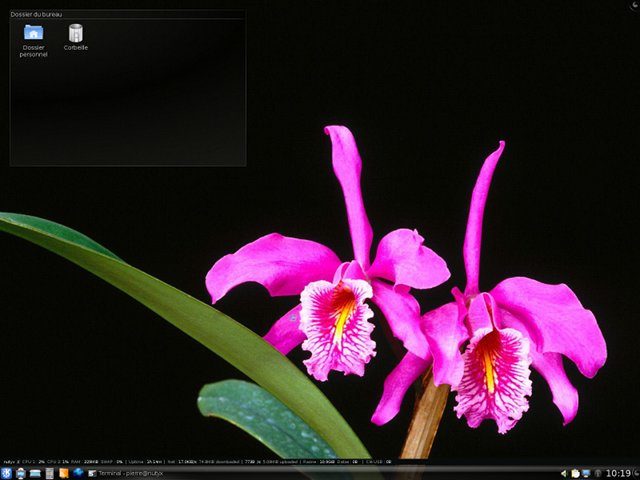Click the Dossier du bureau widget title
Screen dimensions: 640x480
click(x=36, y=14)
